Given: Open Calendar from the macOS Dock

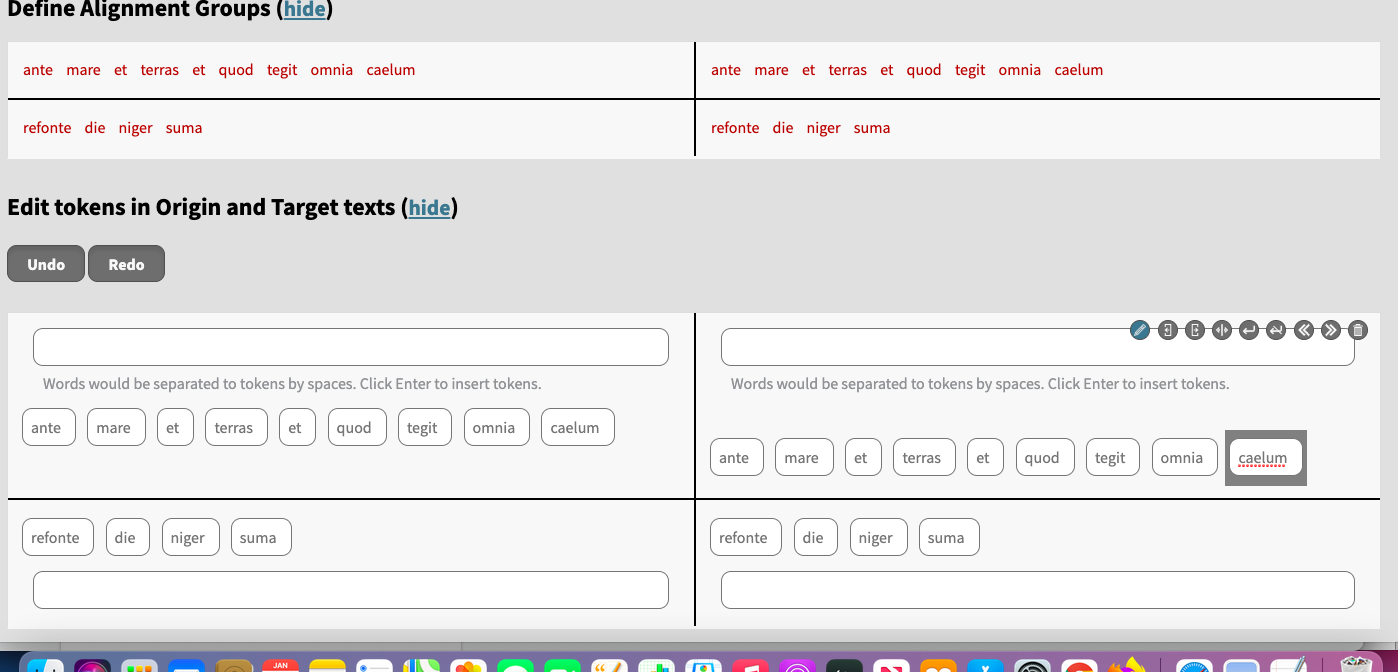Looking at the screenshot, I should [281, 664].
